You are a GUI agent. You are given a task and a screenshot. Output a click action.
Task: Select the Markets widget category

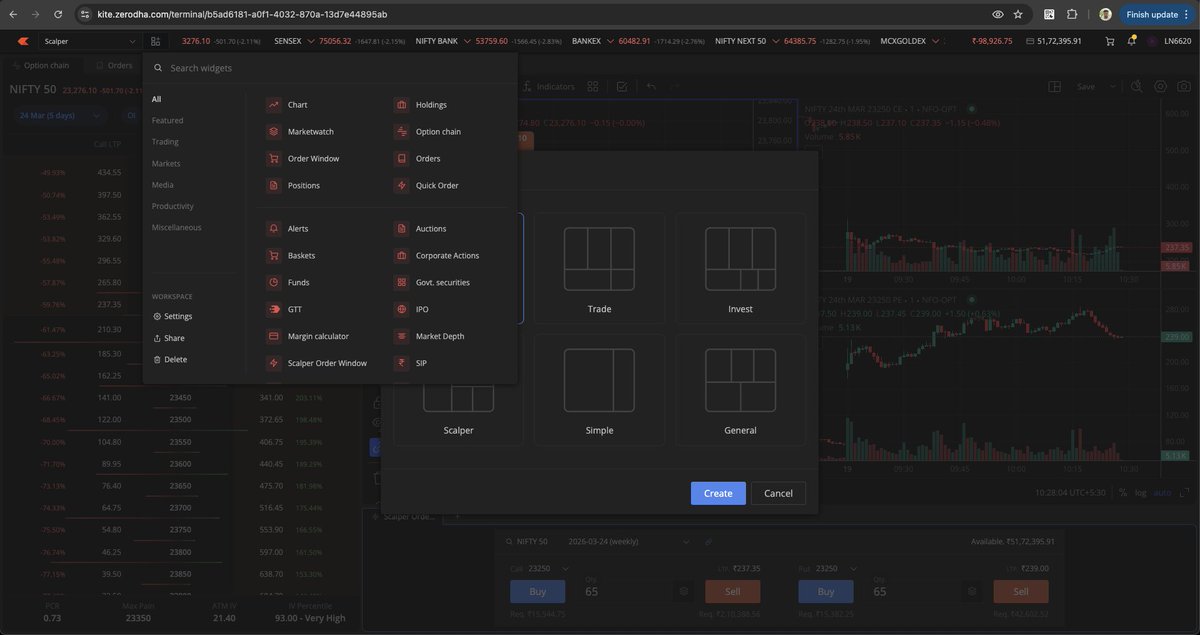166,163
